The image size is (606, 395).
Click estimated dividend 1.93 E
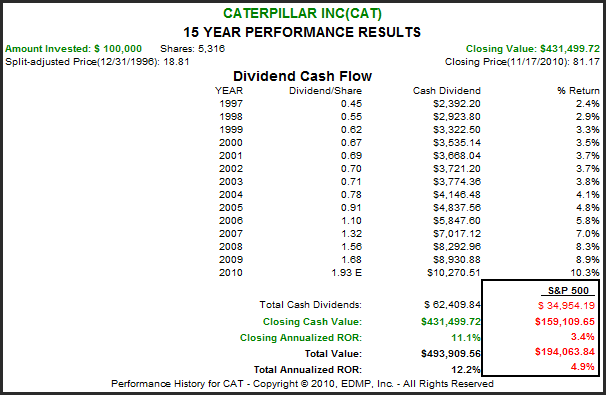346,272
